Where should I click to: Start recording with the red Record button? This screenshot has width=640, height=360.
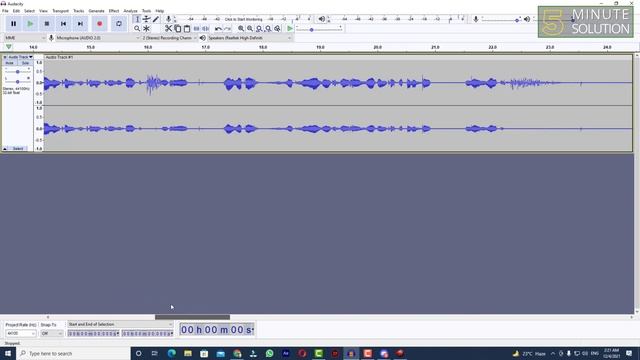[100, 24]
